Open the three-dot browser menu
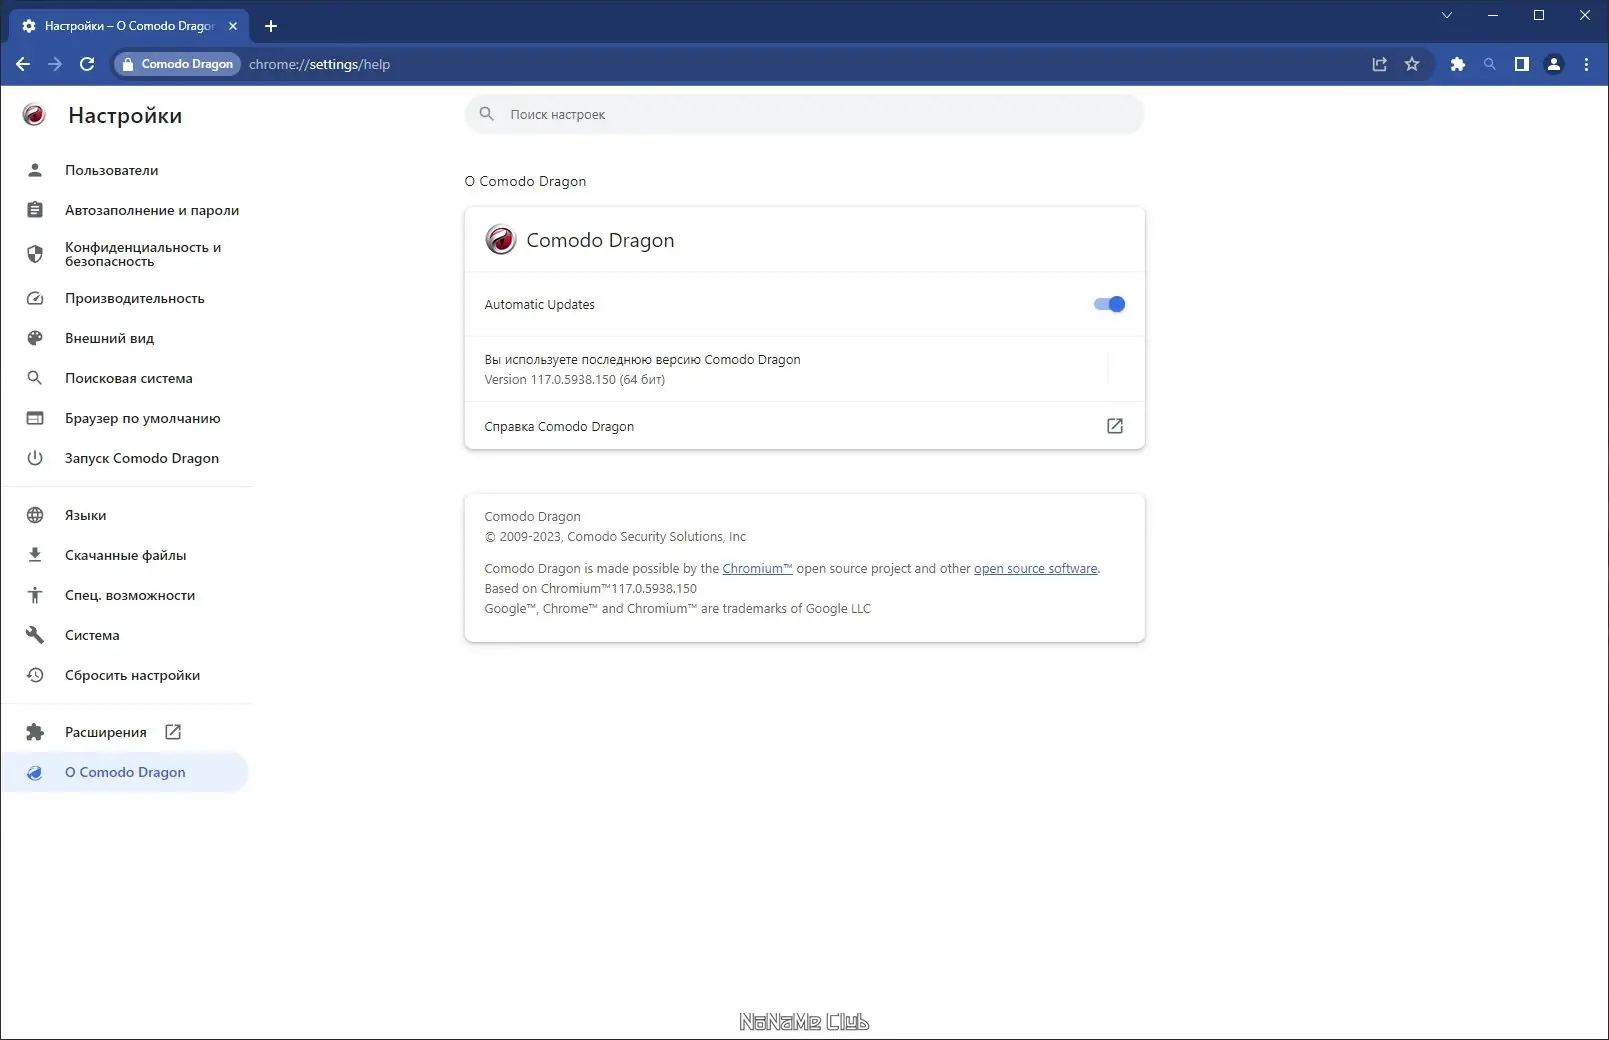The height and width of the screenshot is (1040, 1609). [1586, 64]
